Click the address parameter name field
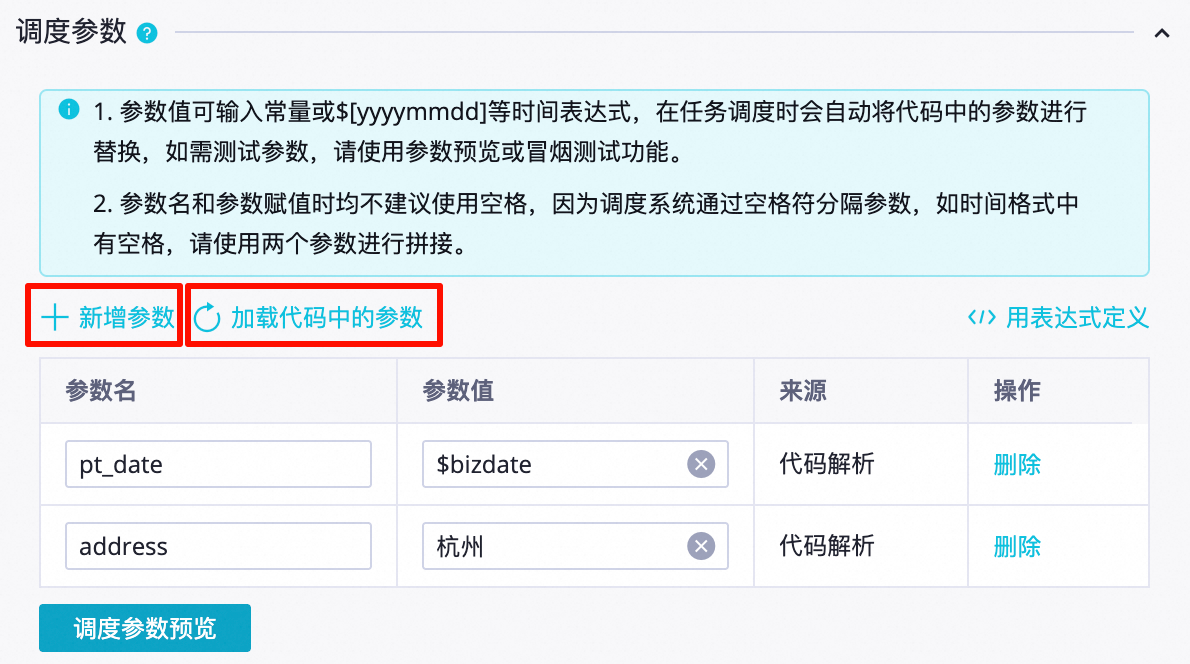Image resolution: width=1190 pixels, height=664 pixels. click(218, 546)
